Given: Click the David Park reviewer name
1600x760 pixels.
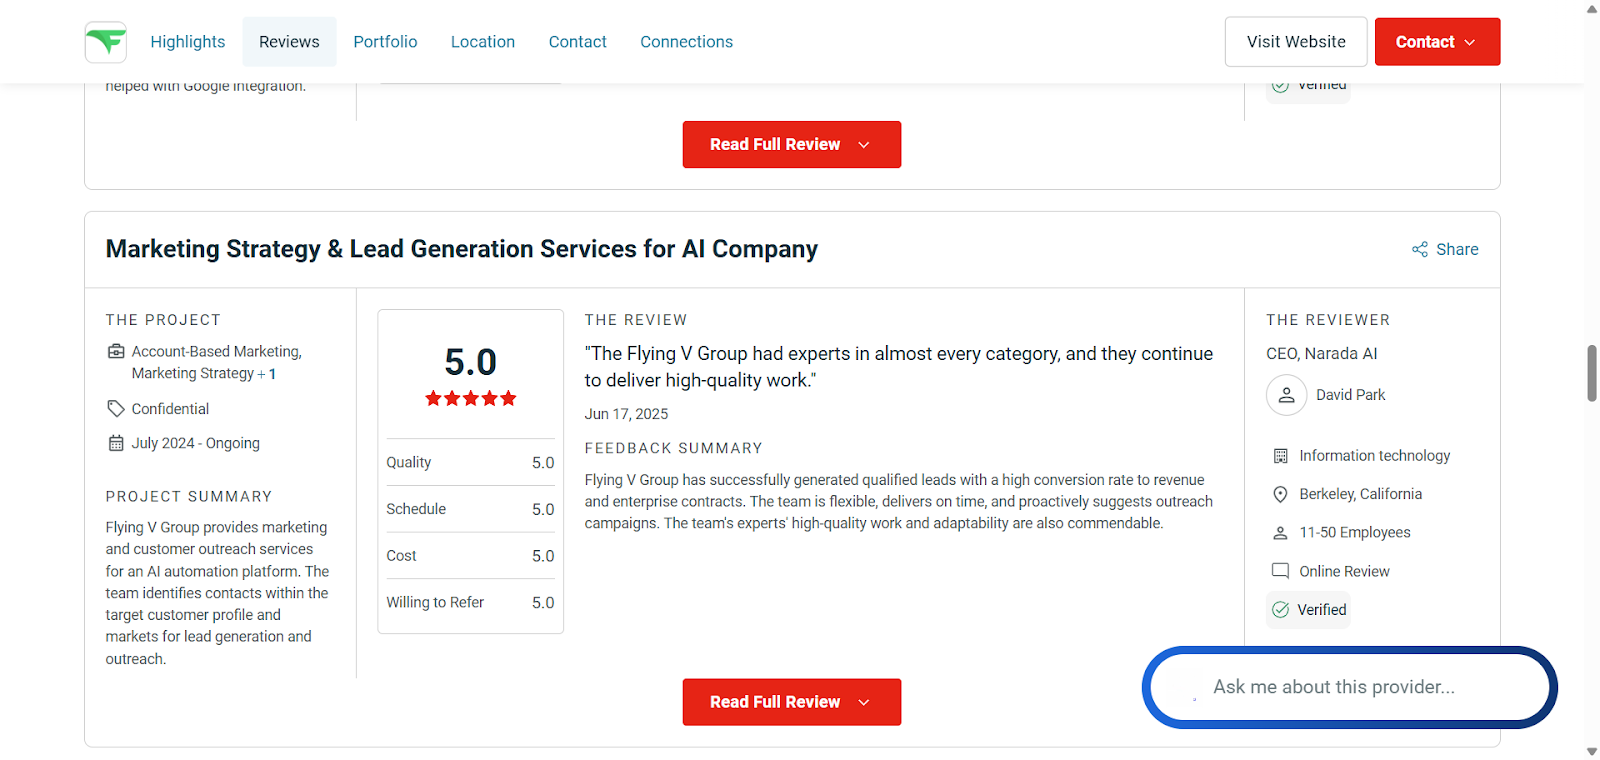Looking at the screenshot, I should (1351, 395).
